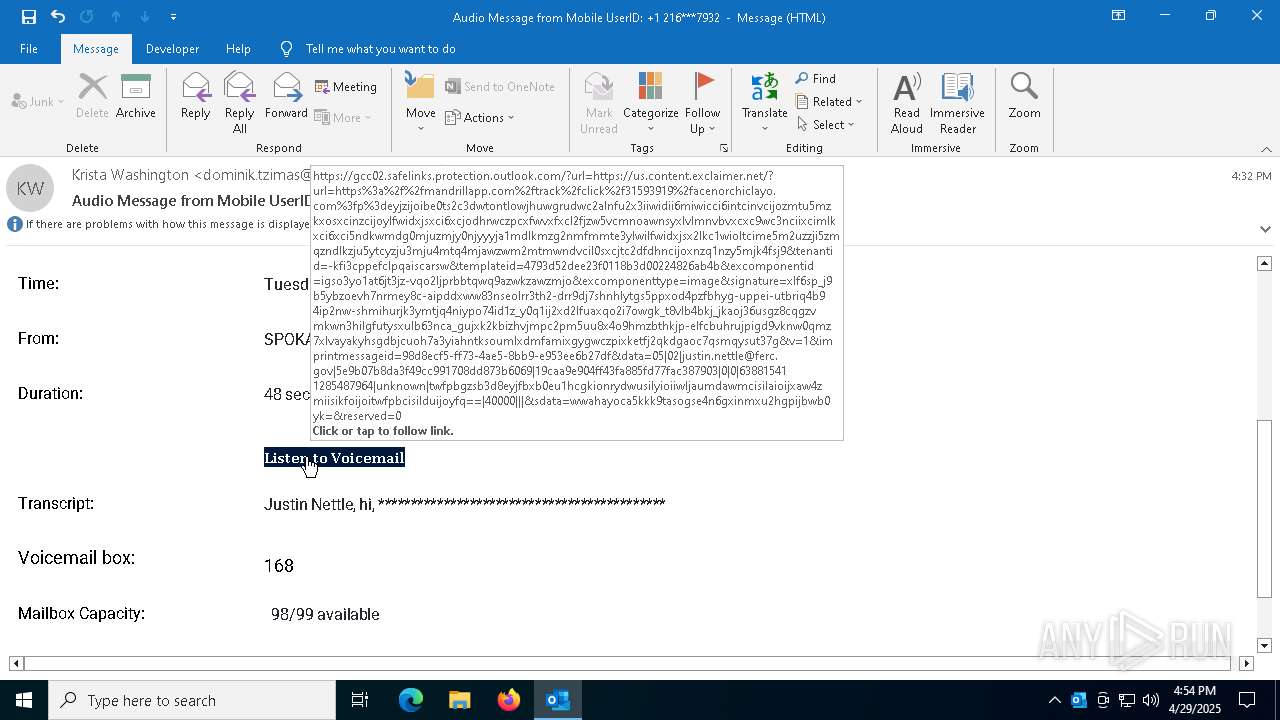Click the Listen to Voicemail link
The image size is (1280, 720).
click(334, 458)
